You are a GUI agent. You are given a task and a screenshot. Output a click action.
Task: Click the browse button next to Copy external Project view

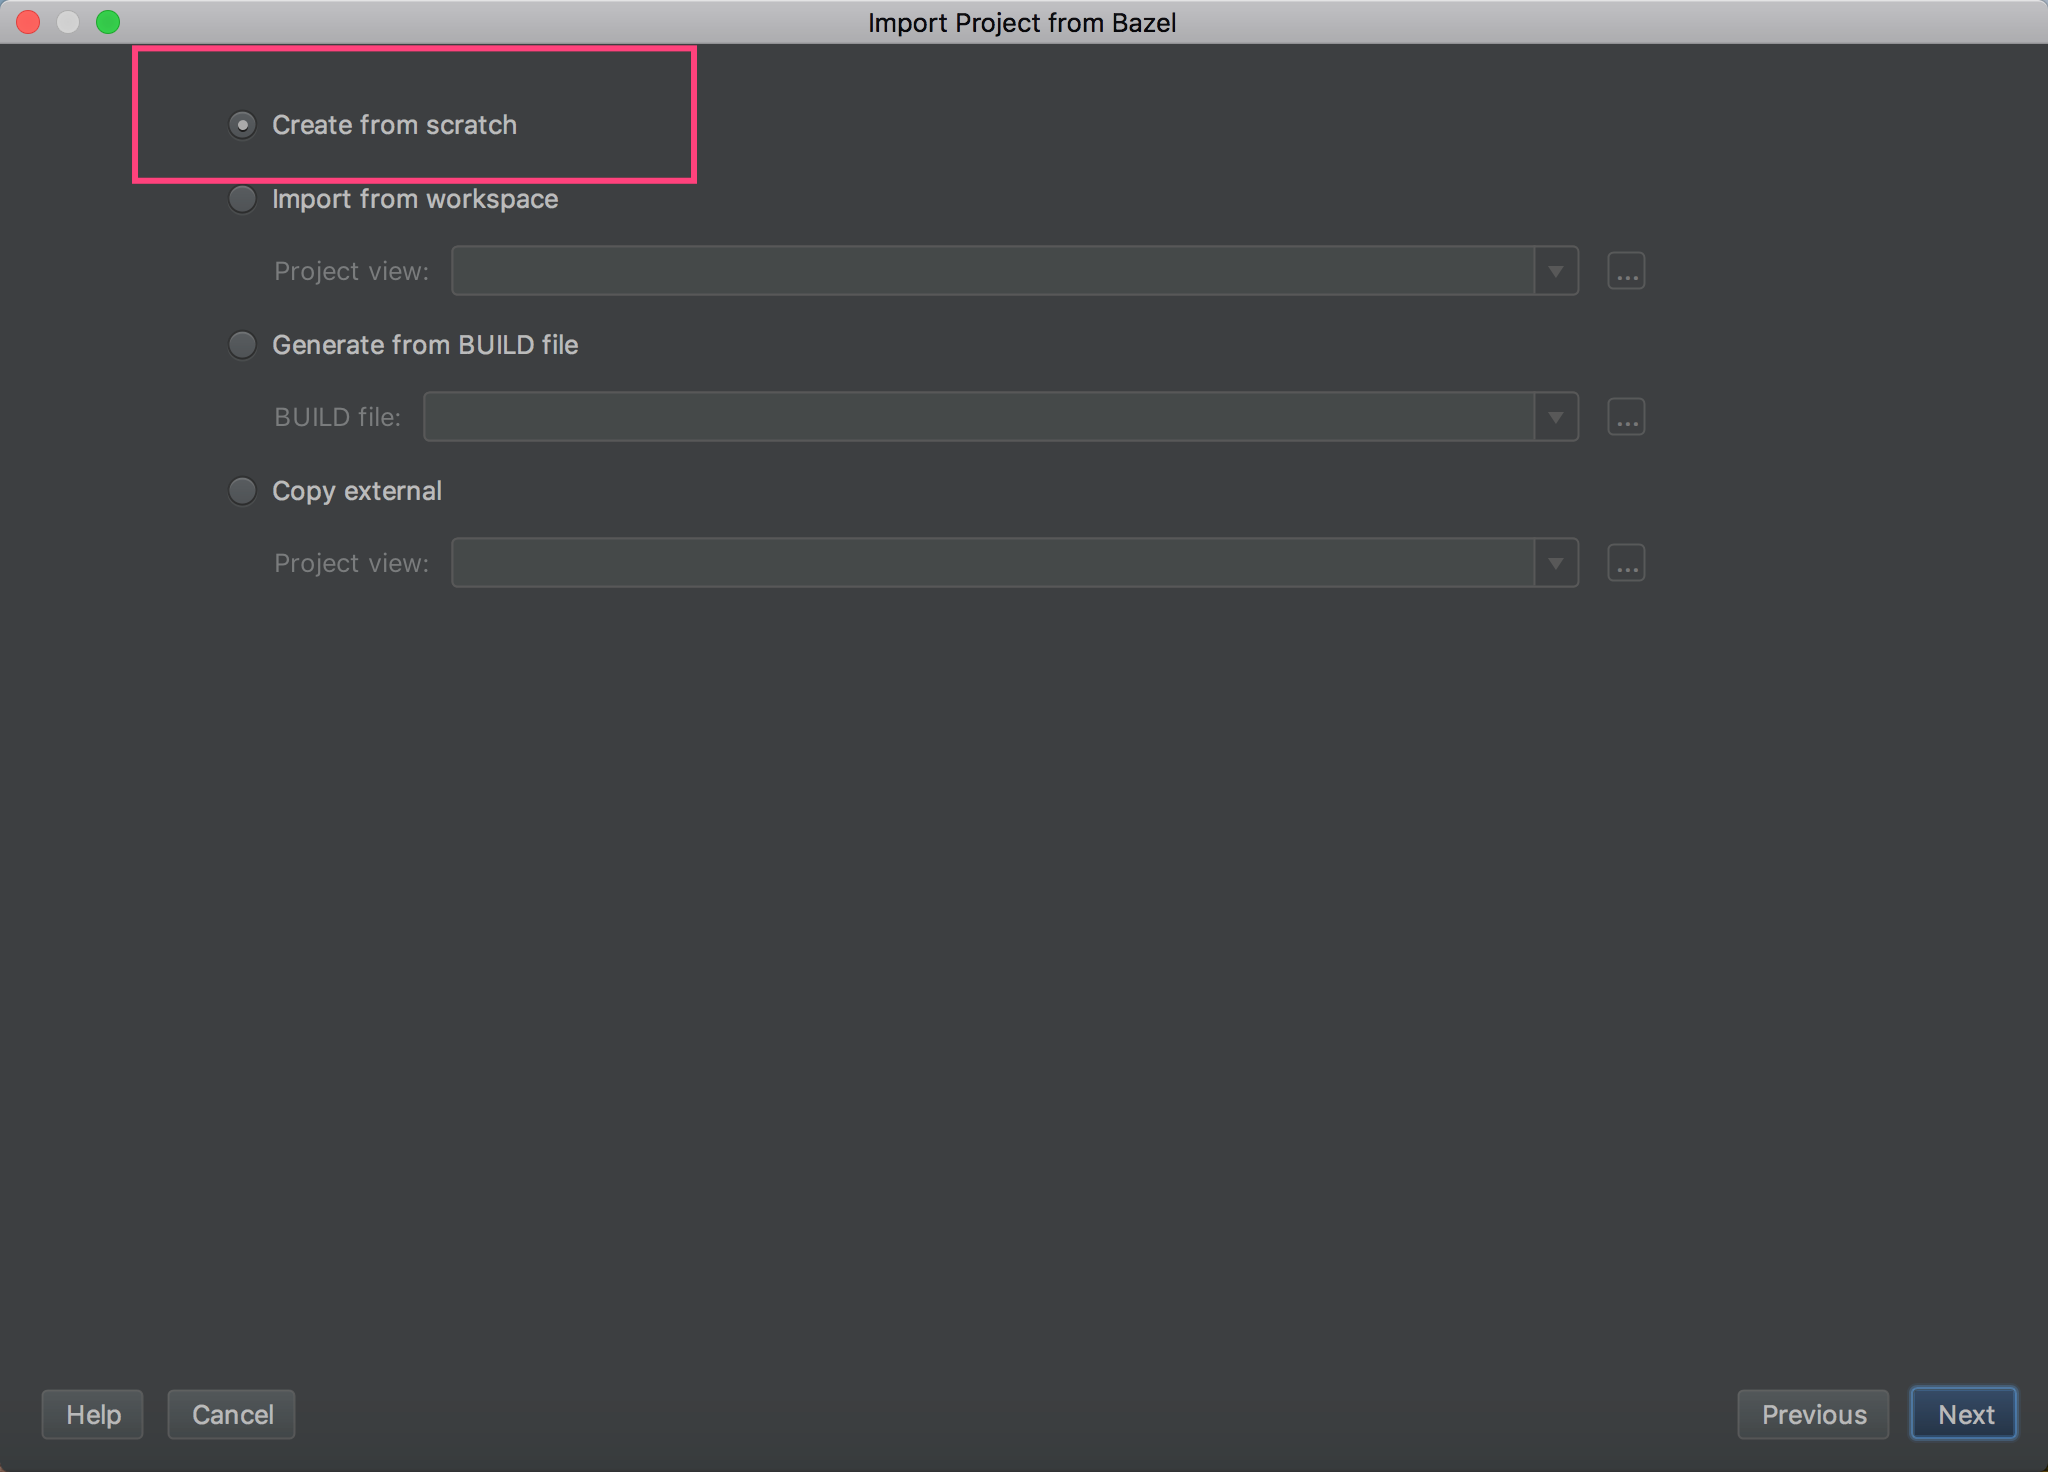1625,562
